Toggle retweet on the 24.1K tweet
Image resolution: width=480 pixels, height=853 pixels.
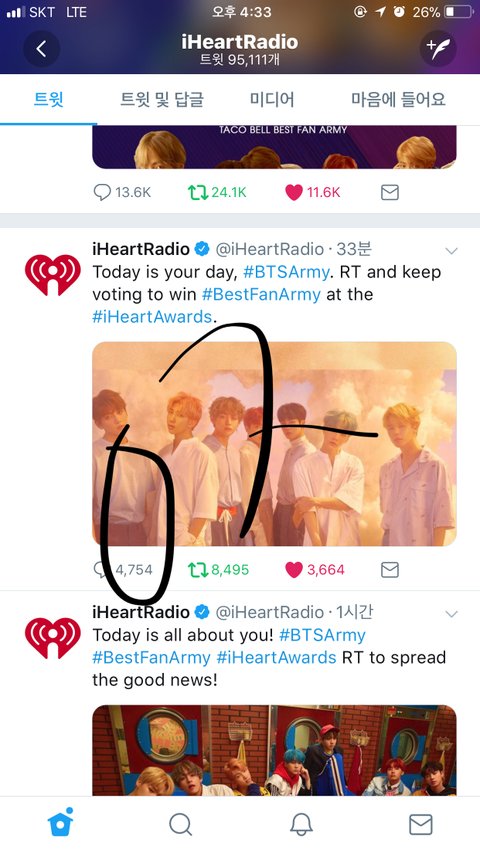(198, 192)
